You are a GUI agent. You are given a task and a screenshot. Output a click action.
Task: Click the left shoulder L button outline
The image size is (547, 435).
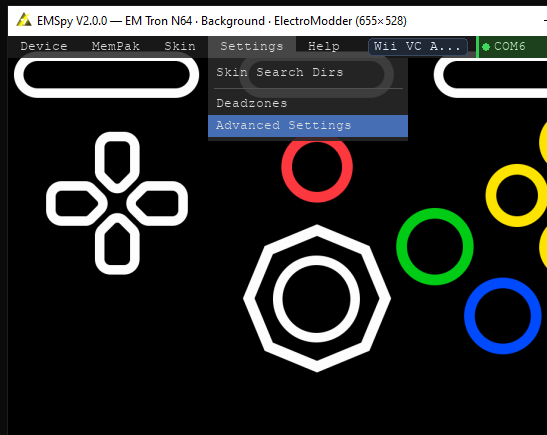(x=106, y=75)
